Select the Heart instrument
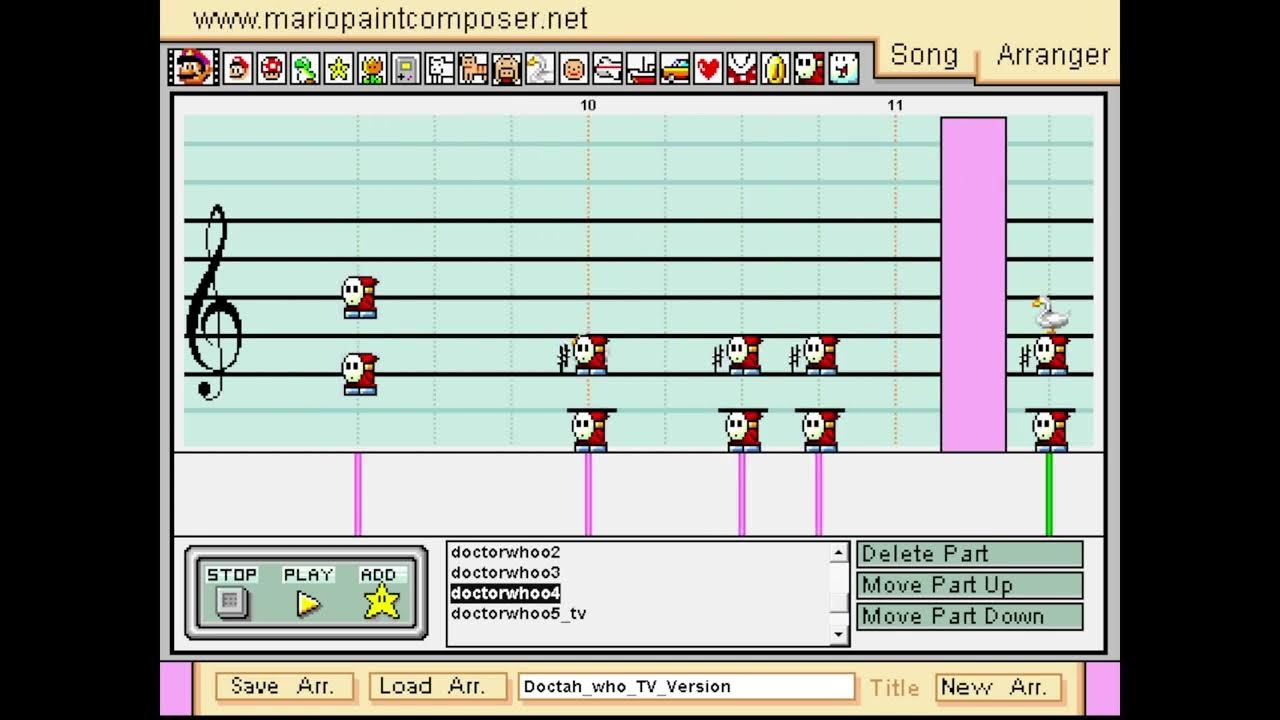Screen dimensions: 1280x720 tap(708, 69)
